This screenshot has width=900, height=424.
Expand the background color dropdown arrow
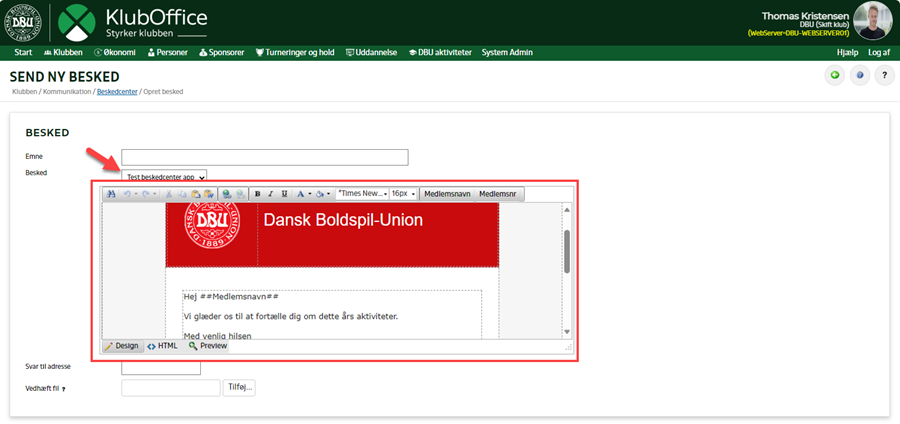328,194
